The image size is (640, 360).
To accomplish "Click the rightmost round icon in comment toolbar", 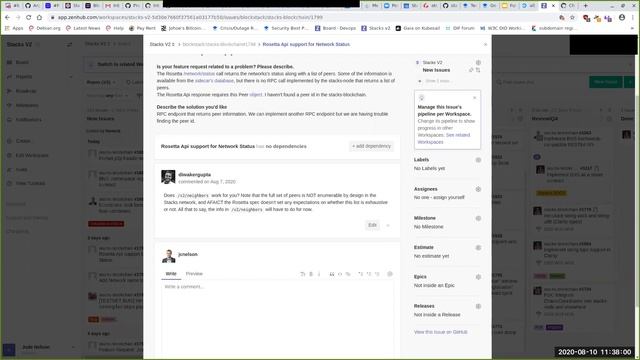I will [x=390, y=274].
